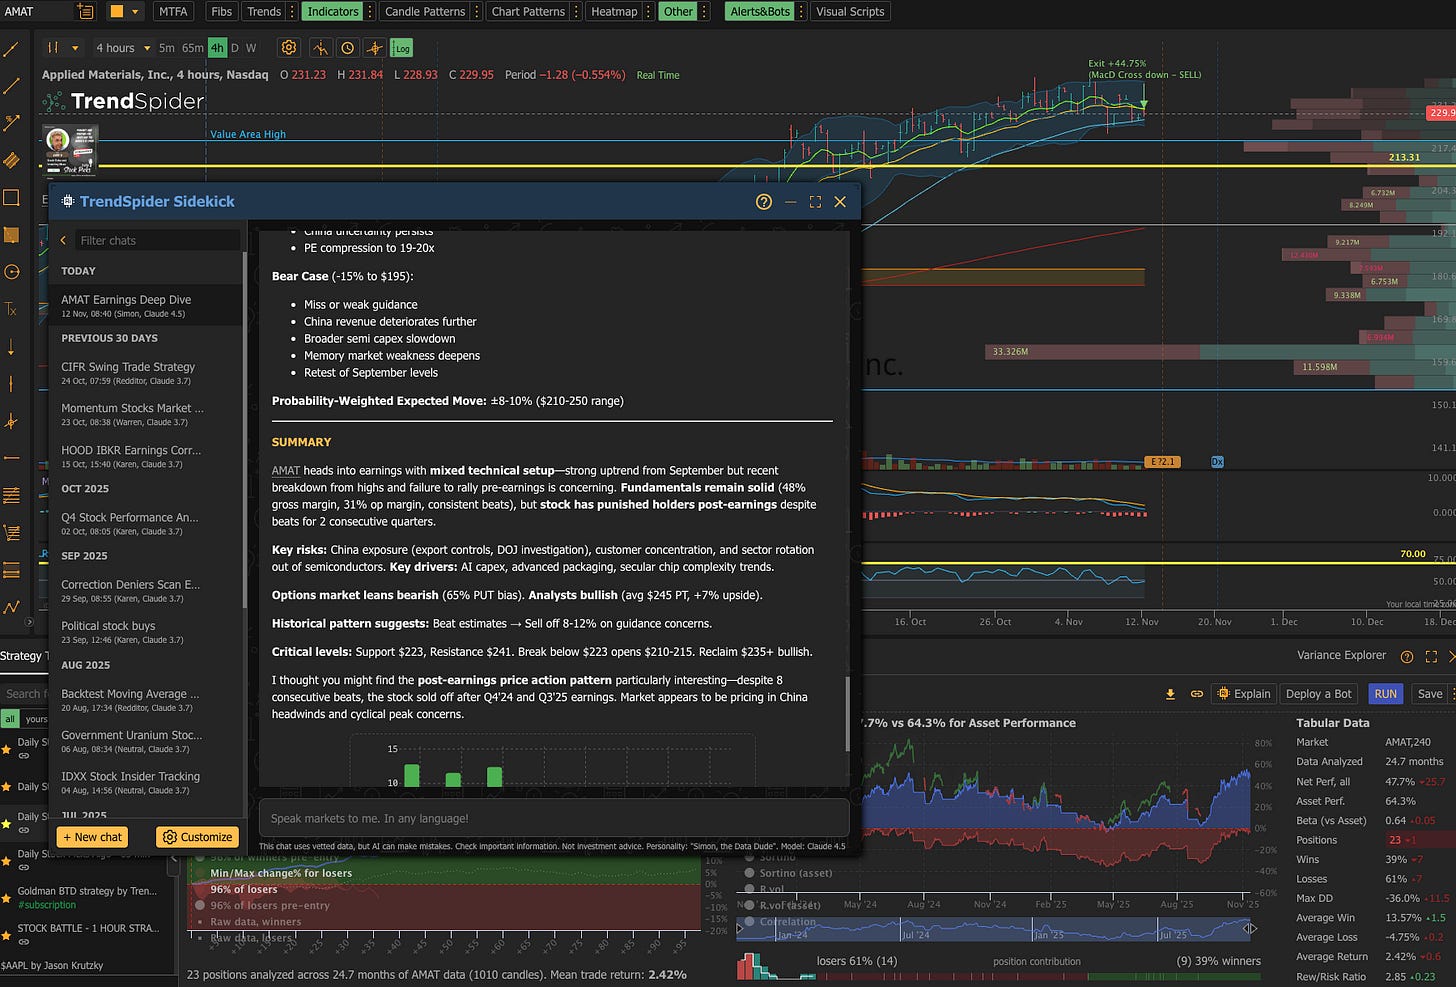Open the MTFA toolbar tab

[173, 12]
